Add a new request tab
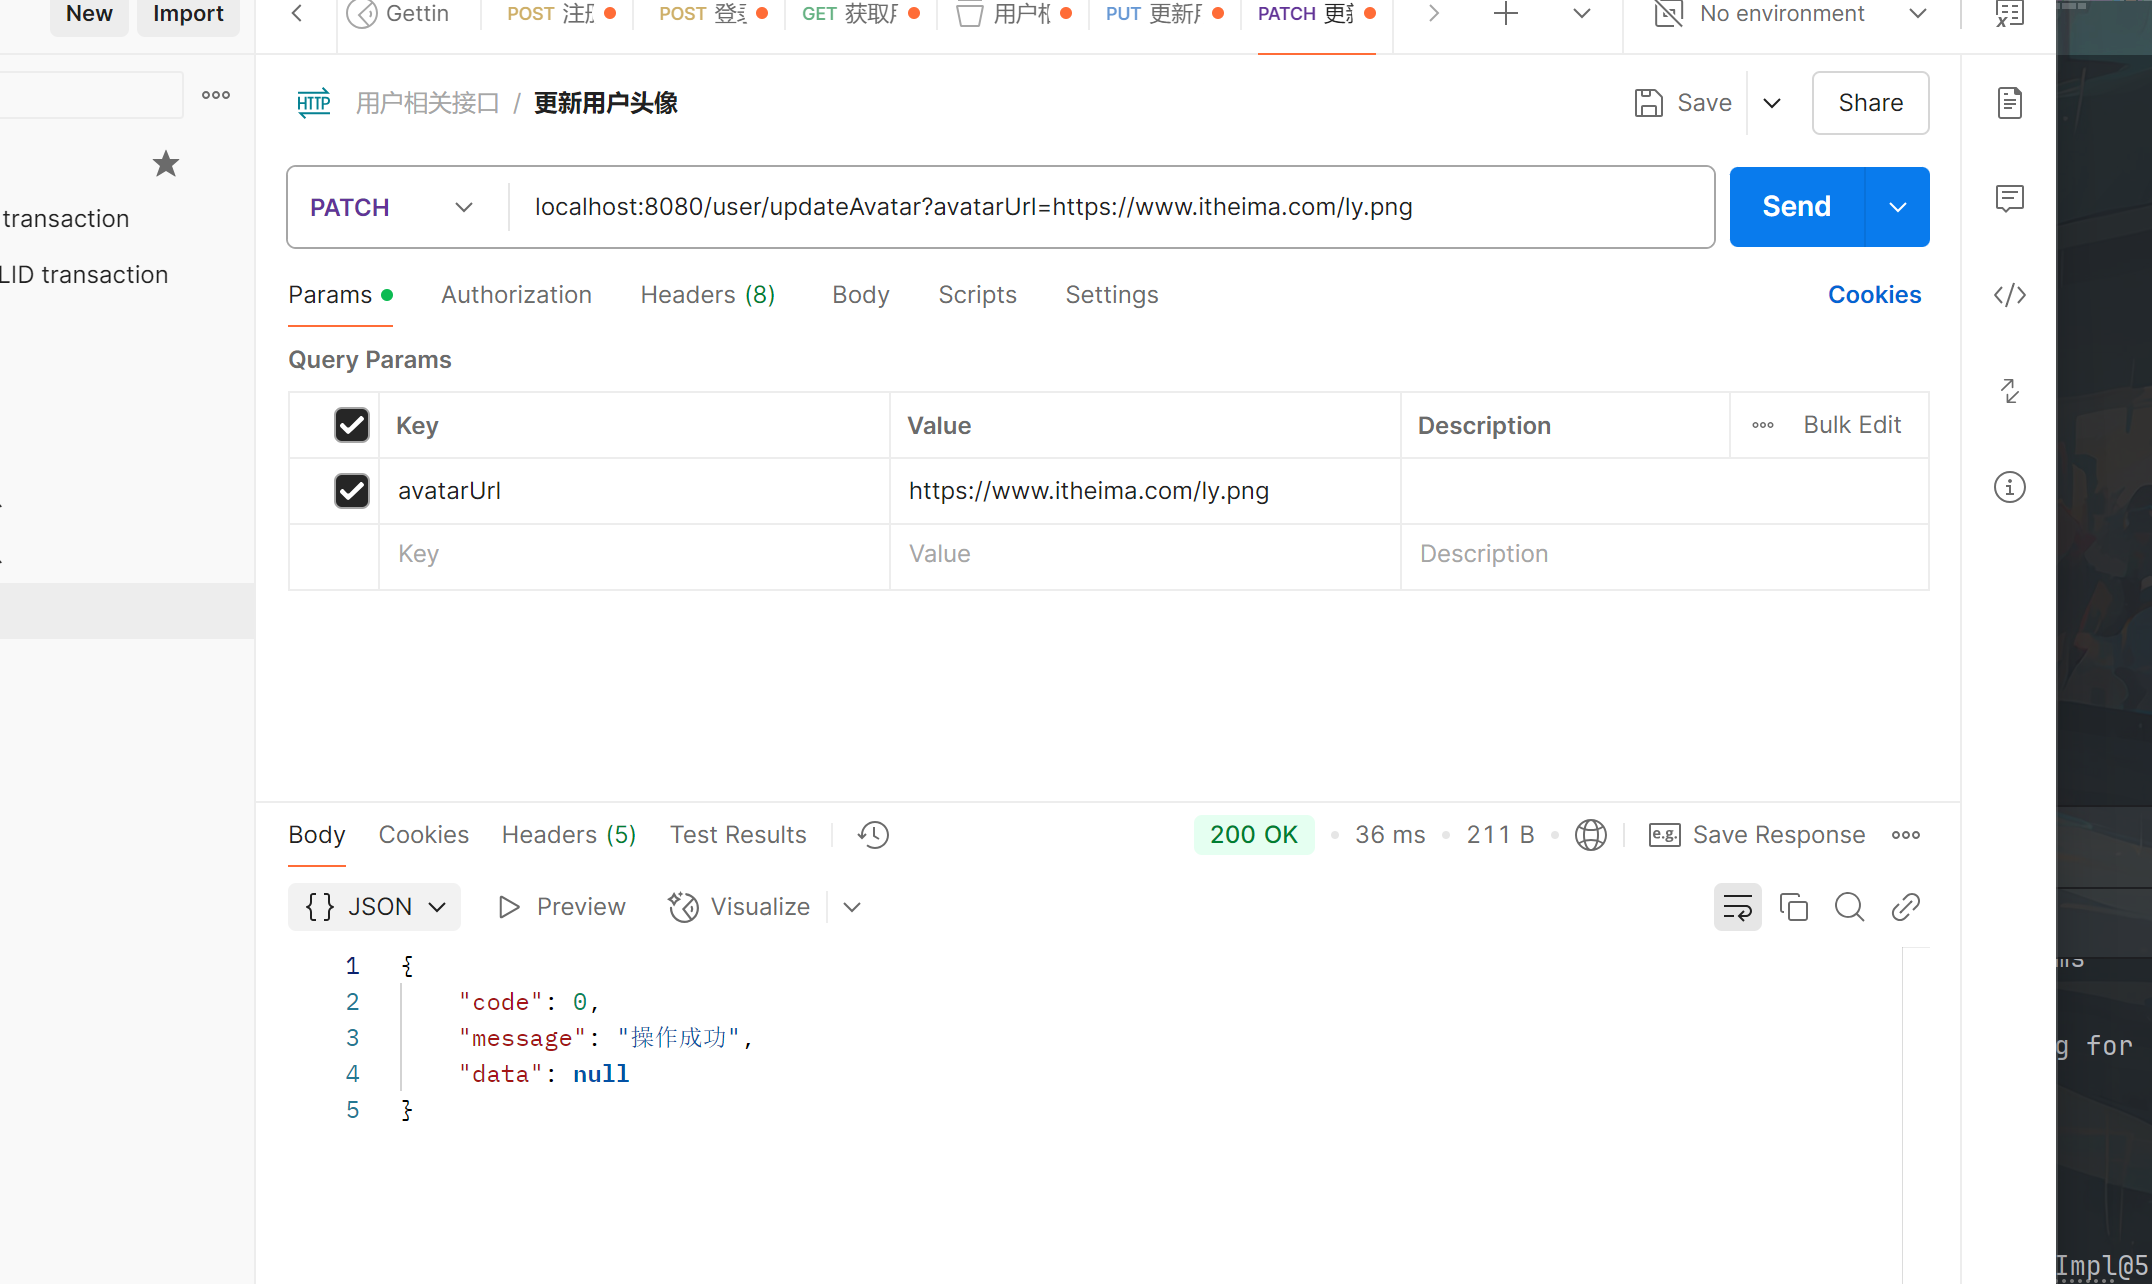The height and width of the screenshot is (1284, 2152). (x=1505, y=14)
